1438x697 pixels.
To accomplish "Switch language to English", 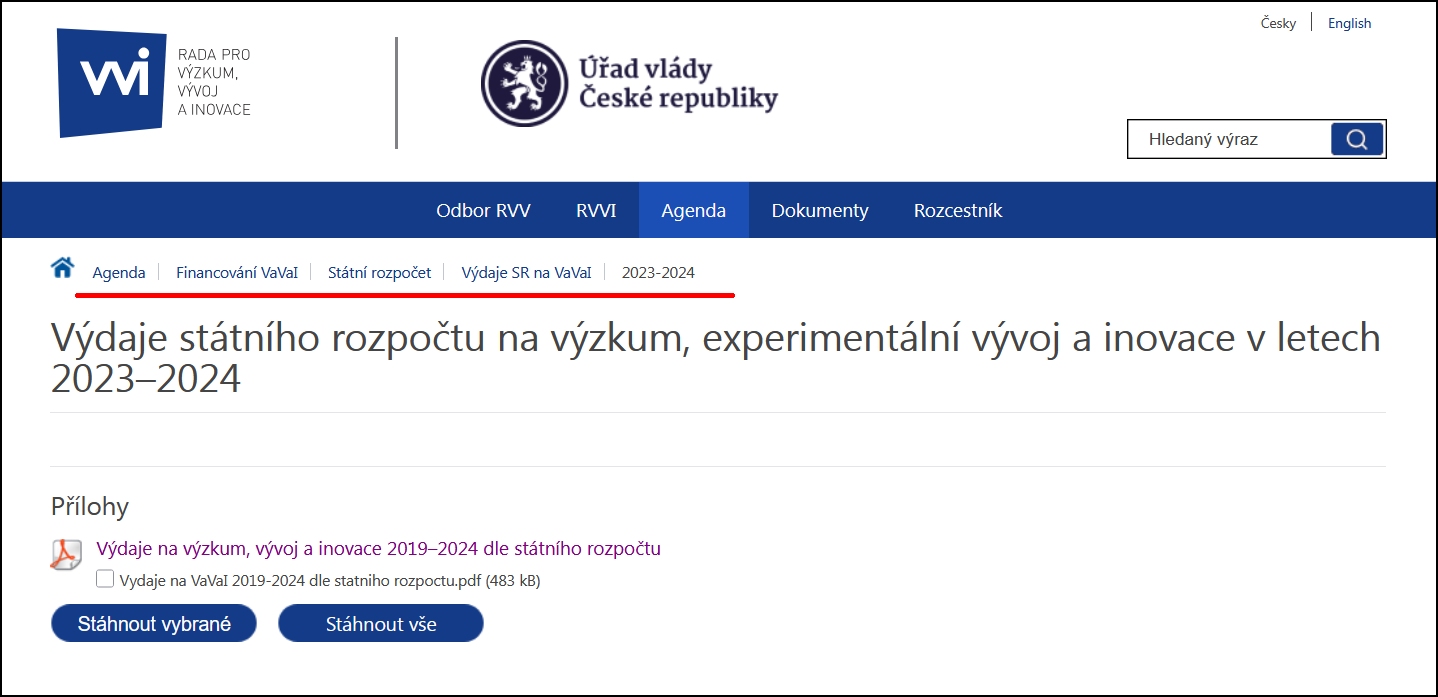I will [1349, 23].
